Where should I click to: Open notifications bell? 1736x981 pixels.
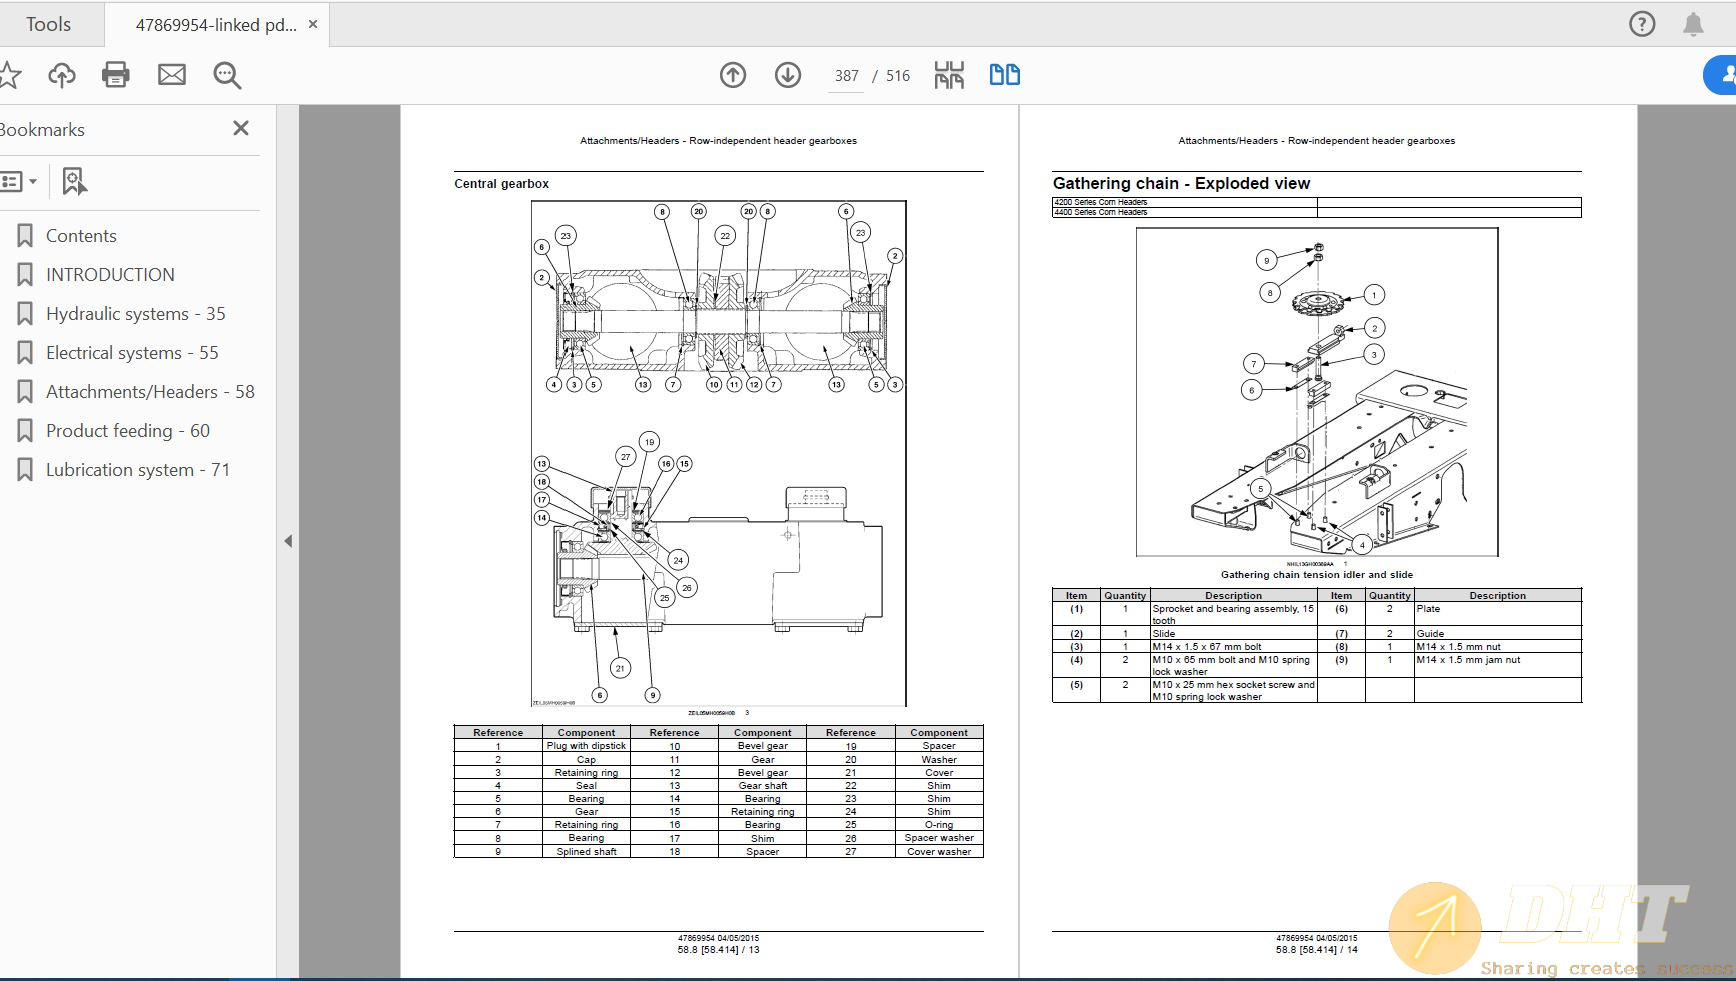point(1693,24)
